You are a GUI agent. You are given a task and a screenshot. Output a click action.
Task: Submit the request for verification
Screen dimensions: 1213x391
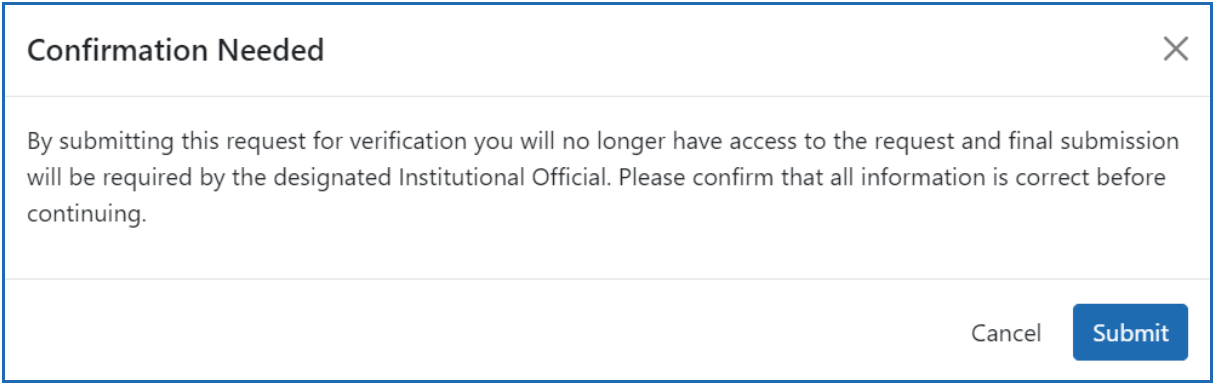pyautogui.click(x=1130, y=332)
